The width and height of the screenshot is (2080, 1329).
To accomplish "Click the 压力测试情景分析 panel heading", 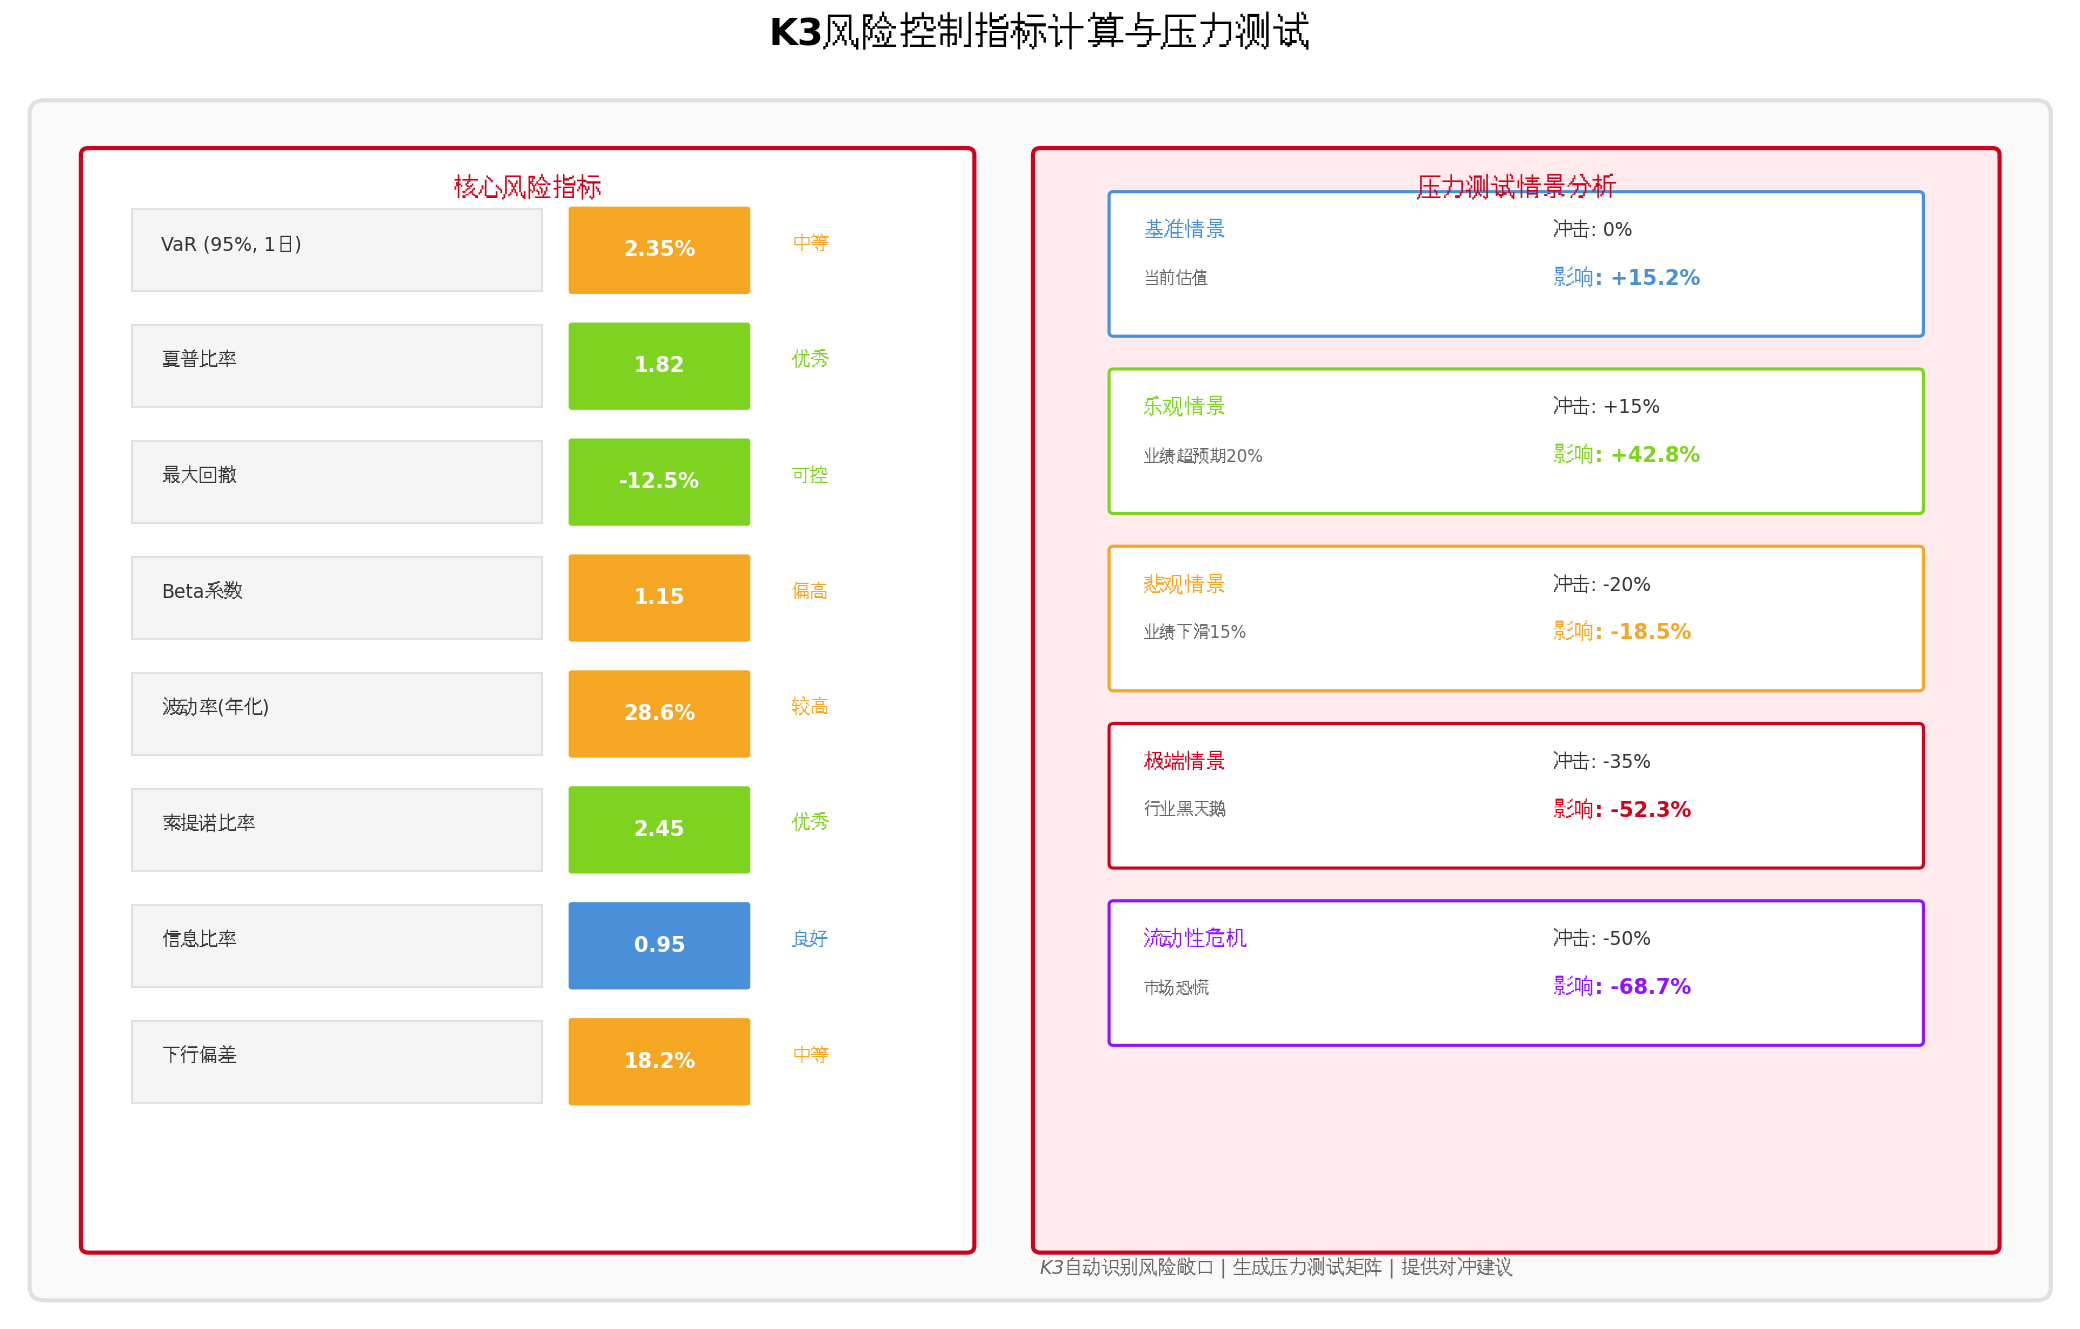I will (x=1516, y=187).
